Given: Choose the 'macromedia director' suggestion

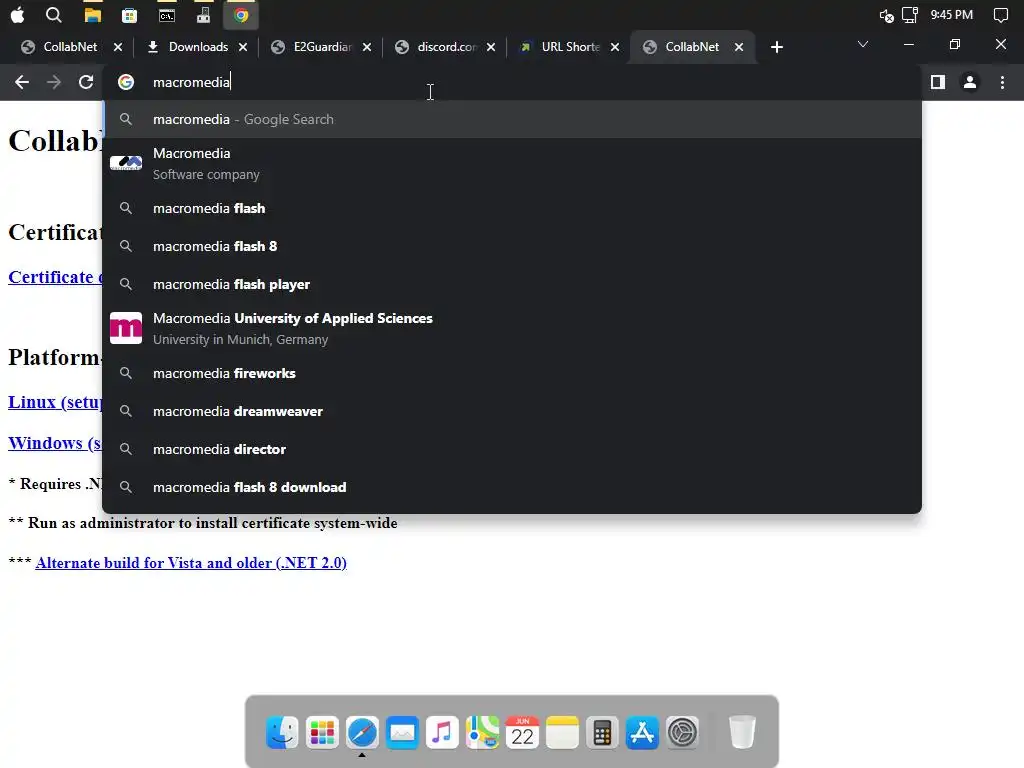Looking at the screenshot, I should [x=512, y=449].
